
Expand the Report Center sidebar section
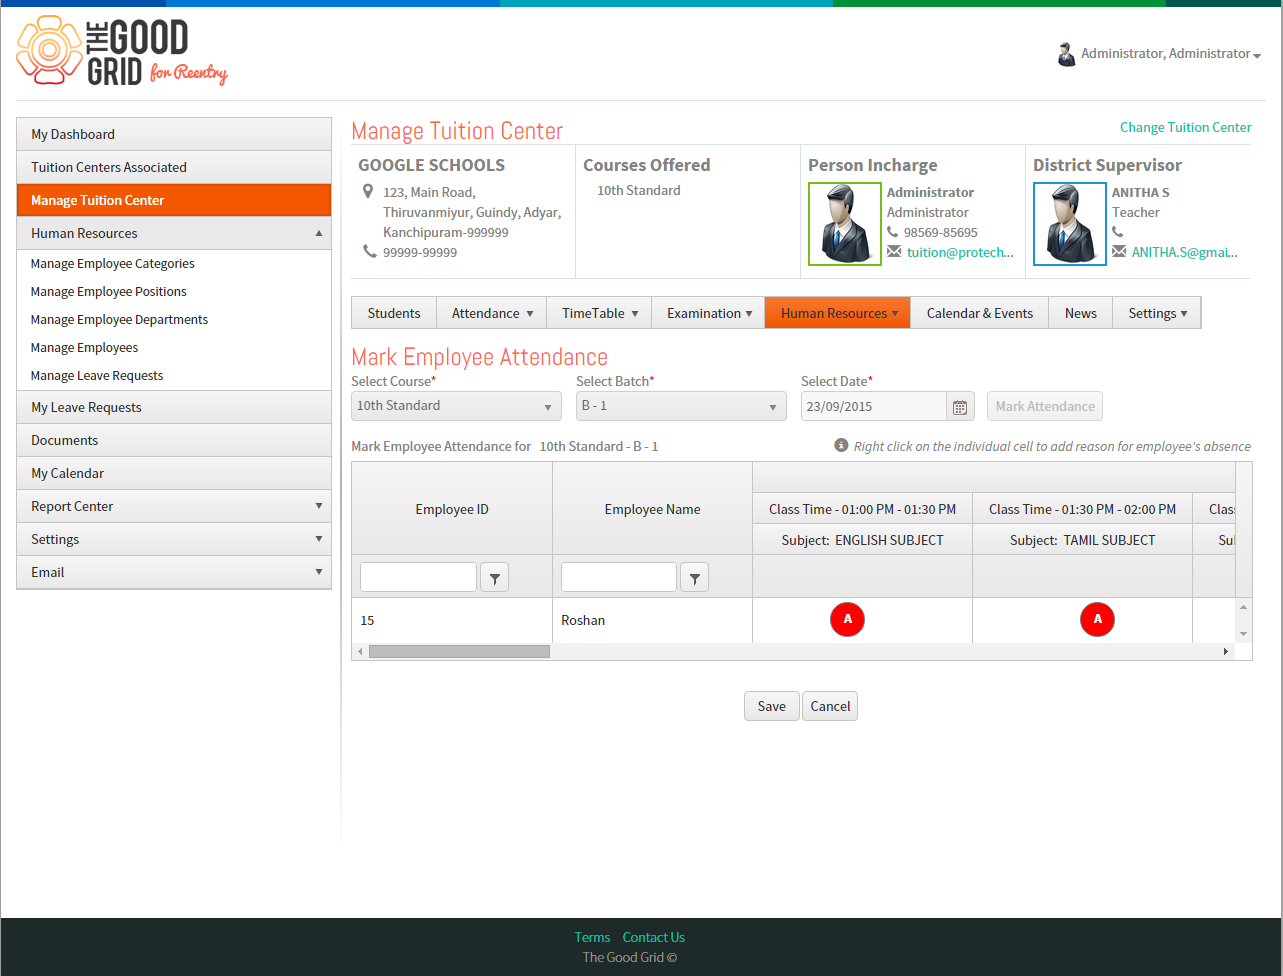174,506
